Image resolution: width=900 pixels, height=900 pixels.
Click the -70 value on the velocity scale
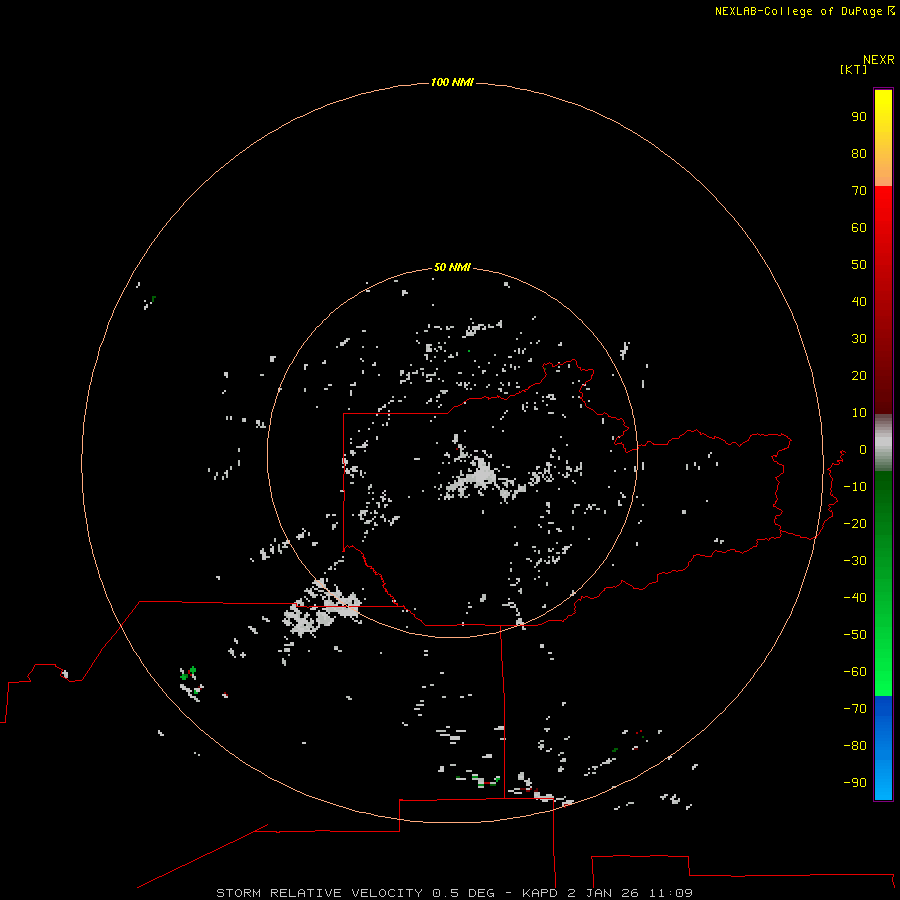click(x=855, y=709)
